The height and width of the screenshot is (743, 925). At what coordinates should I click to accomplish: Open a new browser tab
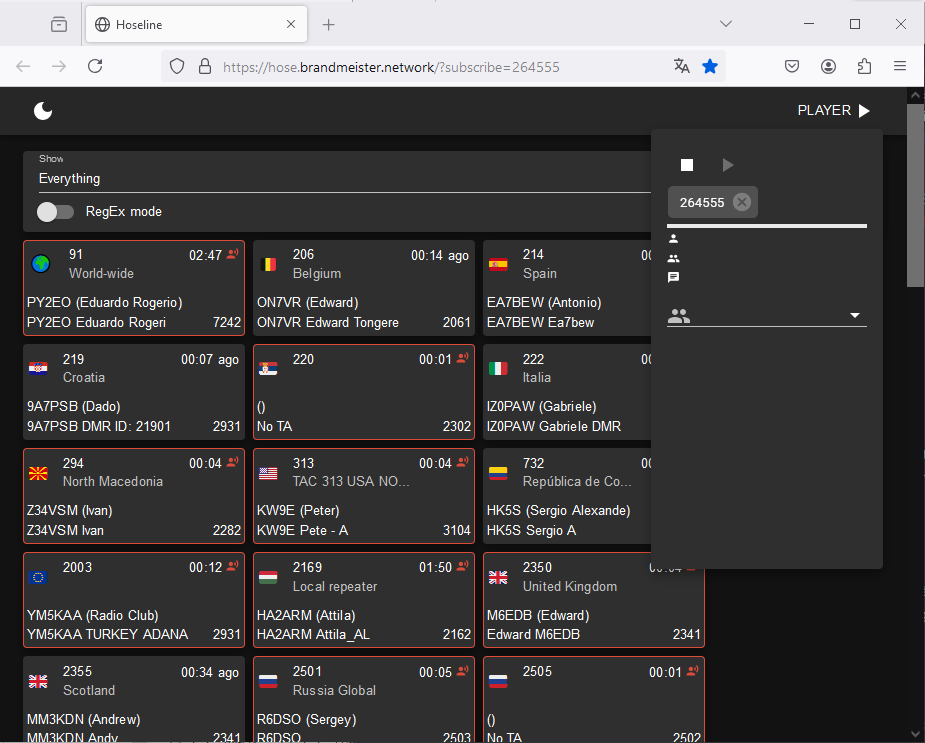pos(329,24)
